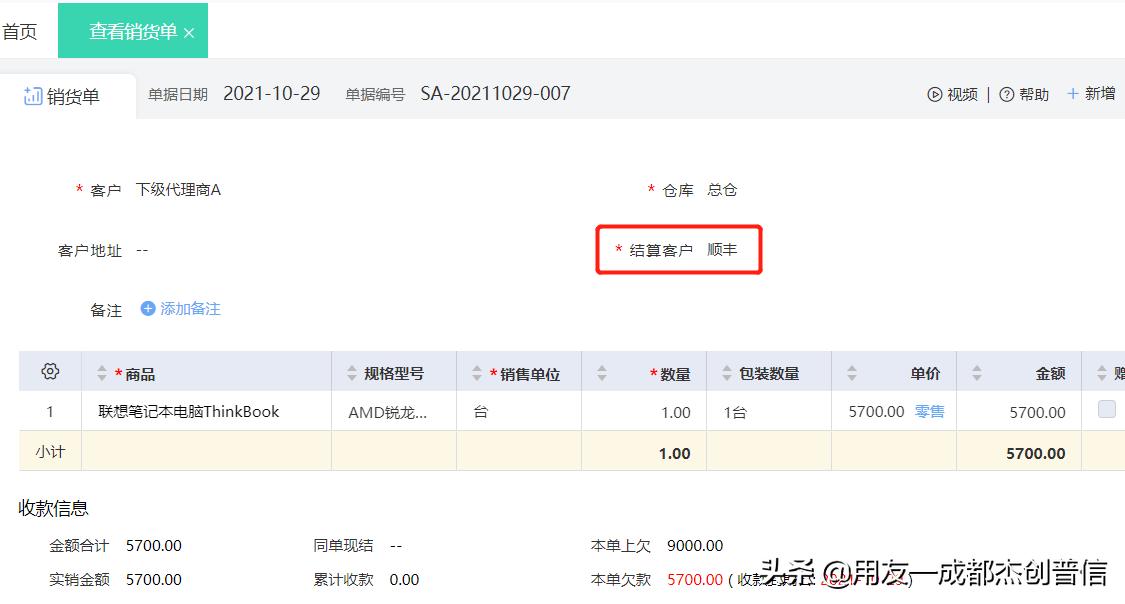Click the plus icon beside 添加备注
The width and height of the screenshot is (1125, 604).
click(x=148, y=310)
